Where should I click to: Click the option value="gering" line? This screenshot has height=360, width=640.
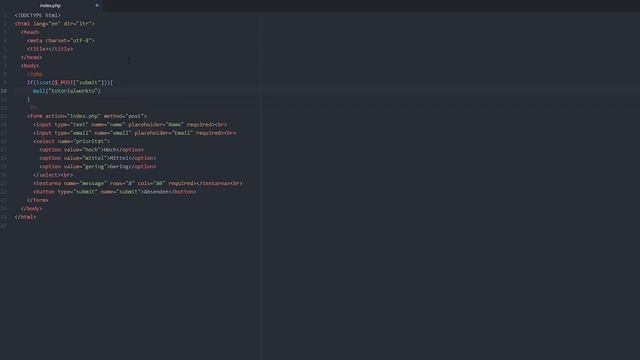98,167
